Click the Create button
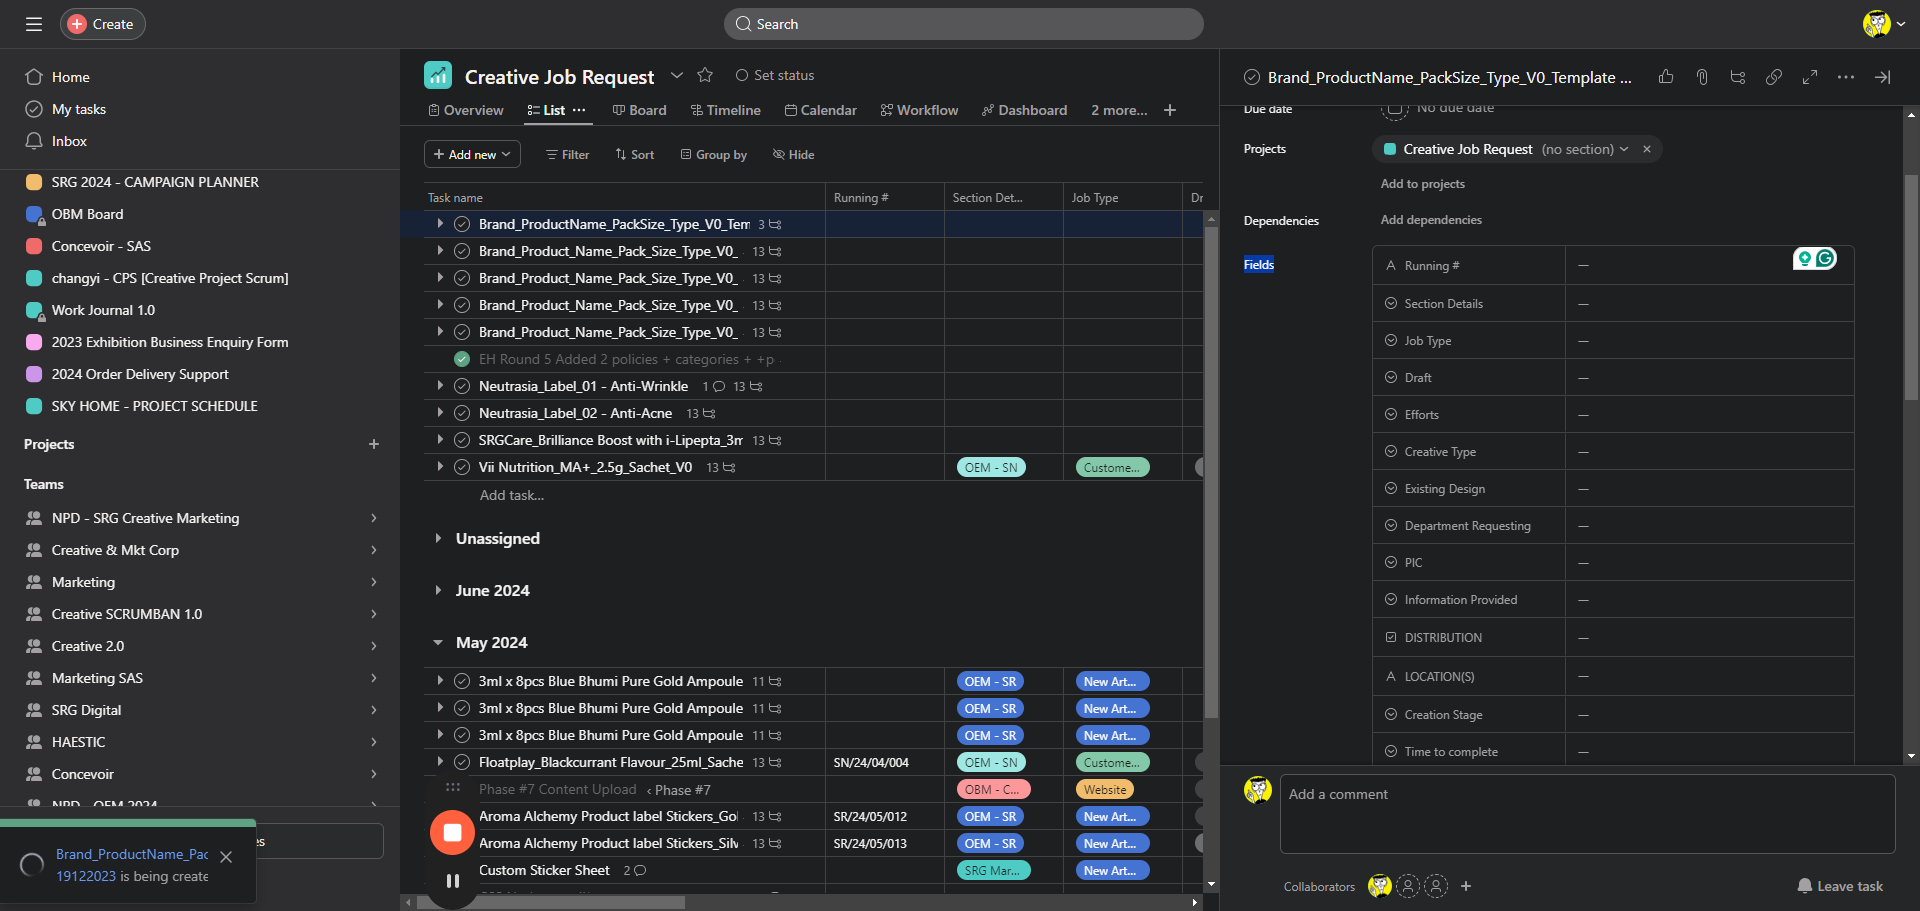 point(103,24)
